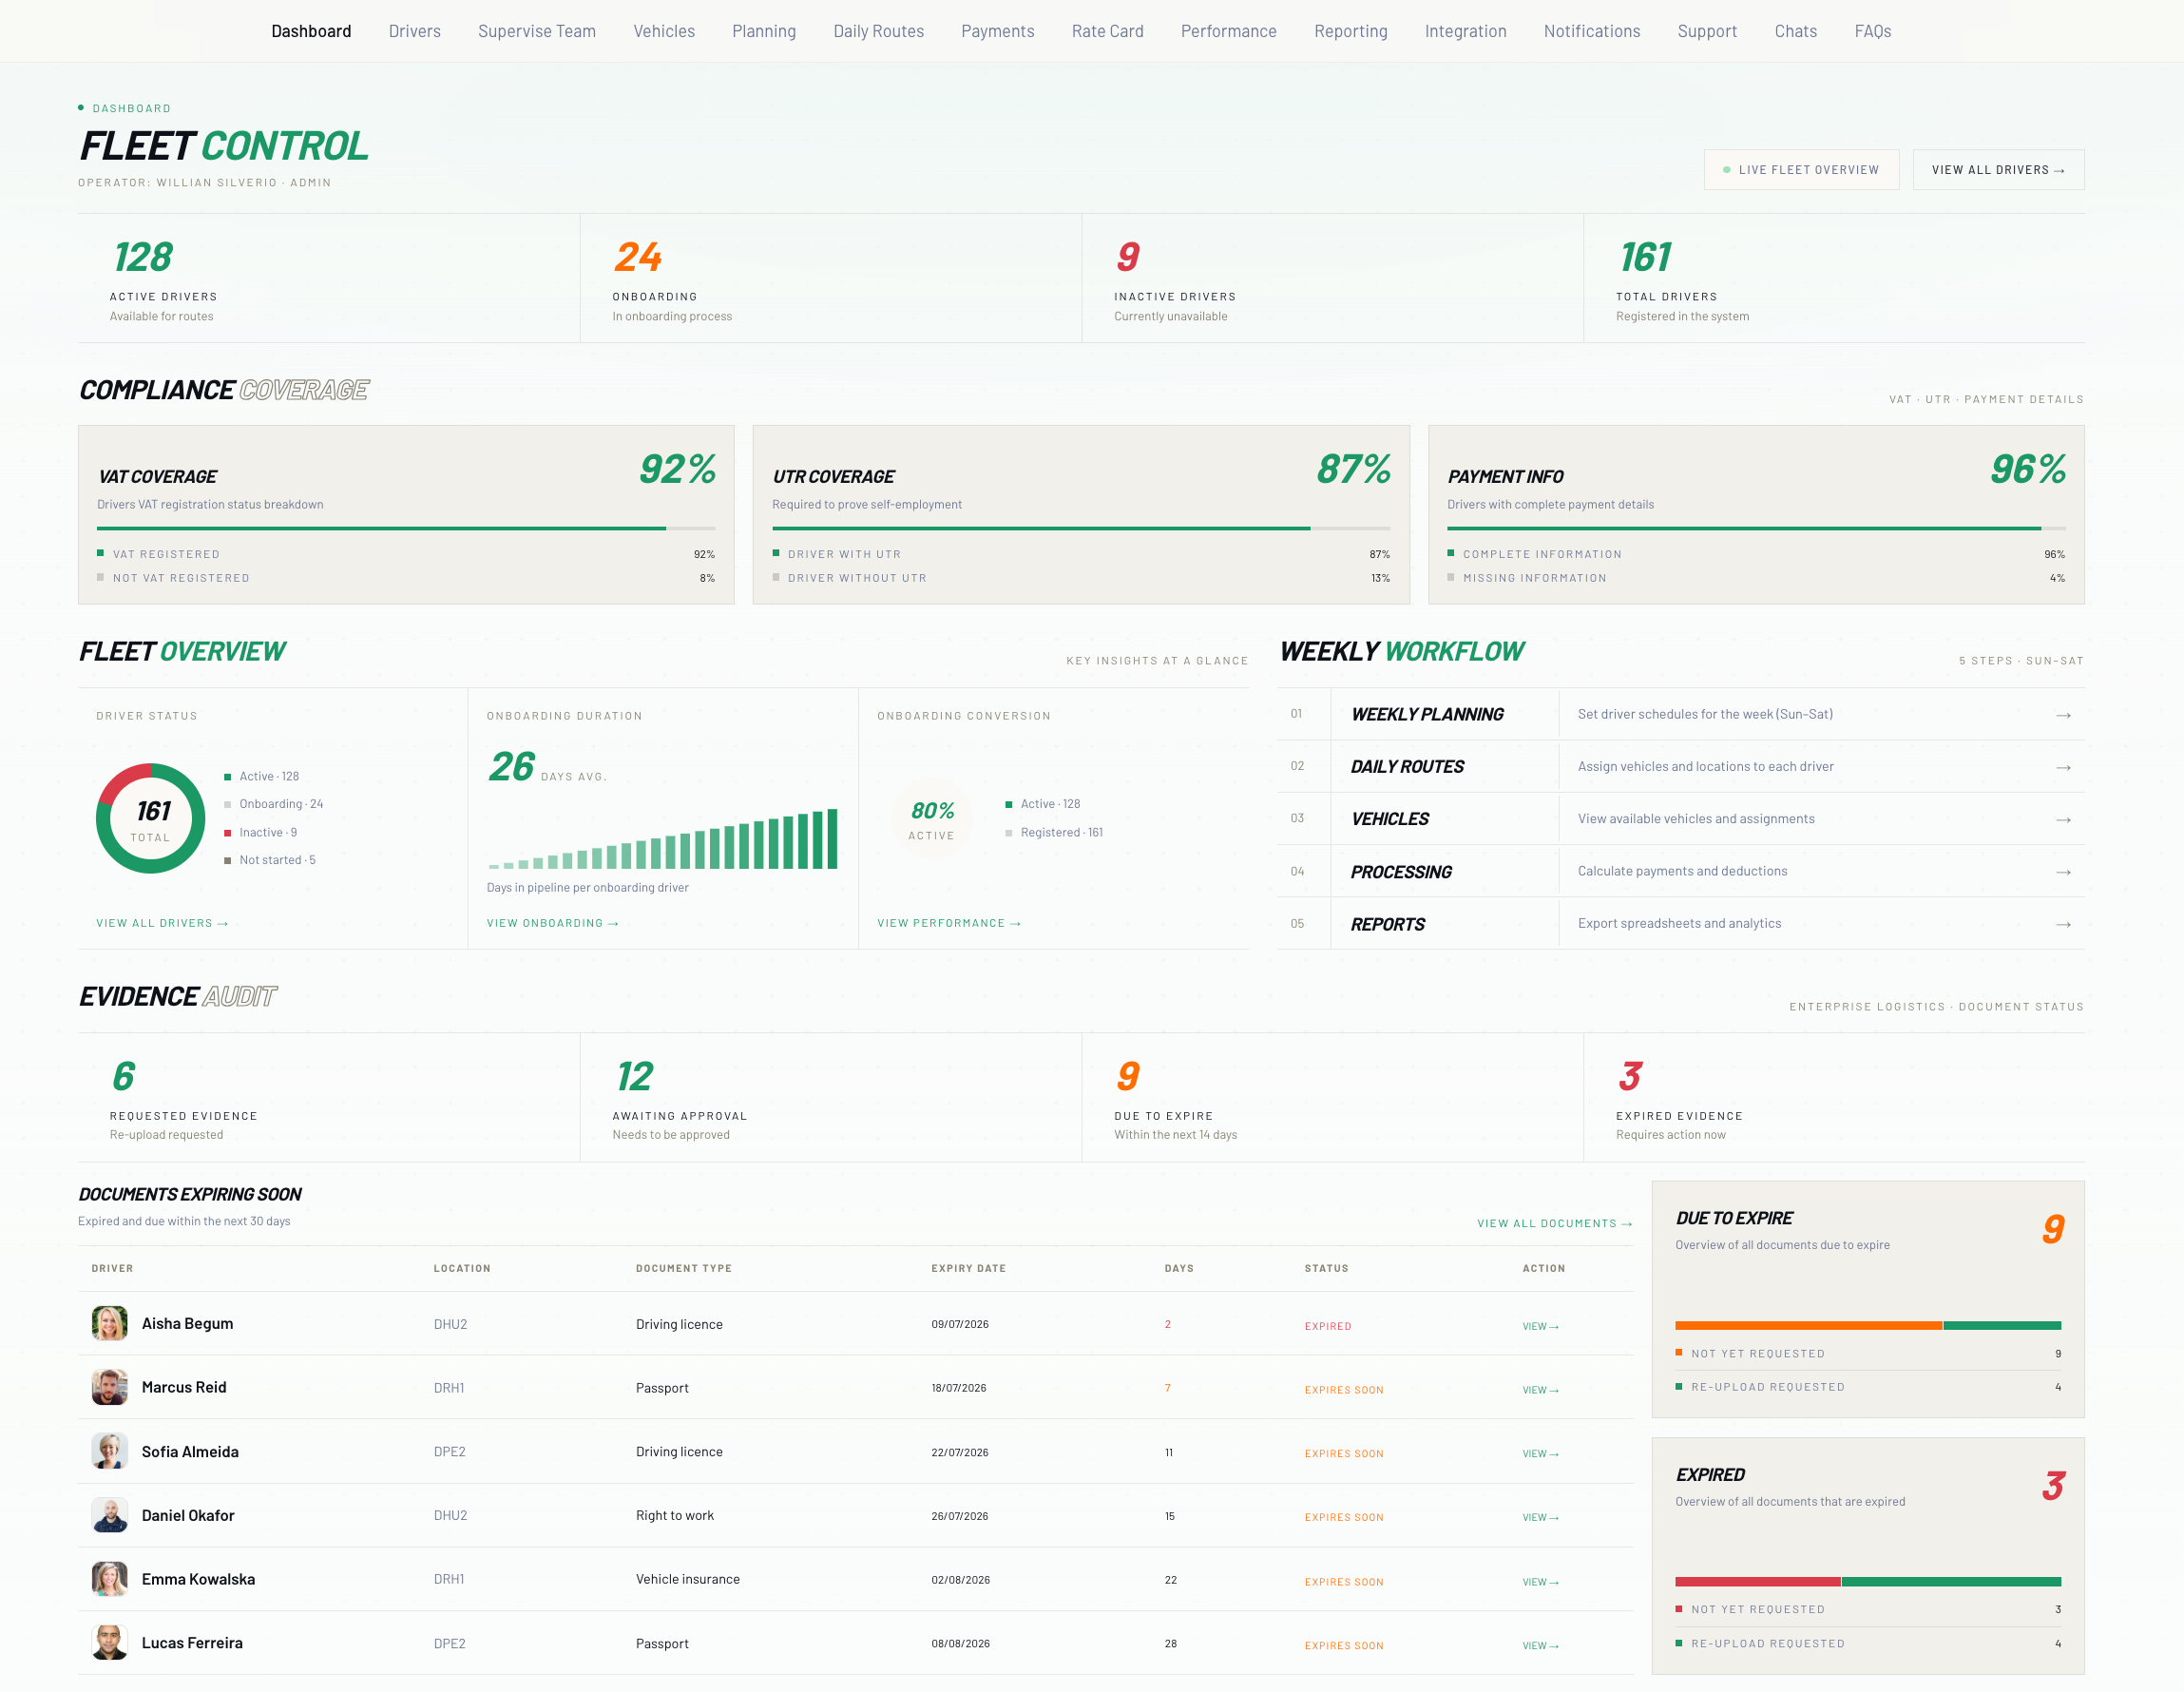
Task: Click arrow icon on Reports workflow row
Action: 2062,924
